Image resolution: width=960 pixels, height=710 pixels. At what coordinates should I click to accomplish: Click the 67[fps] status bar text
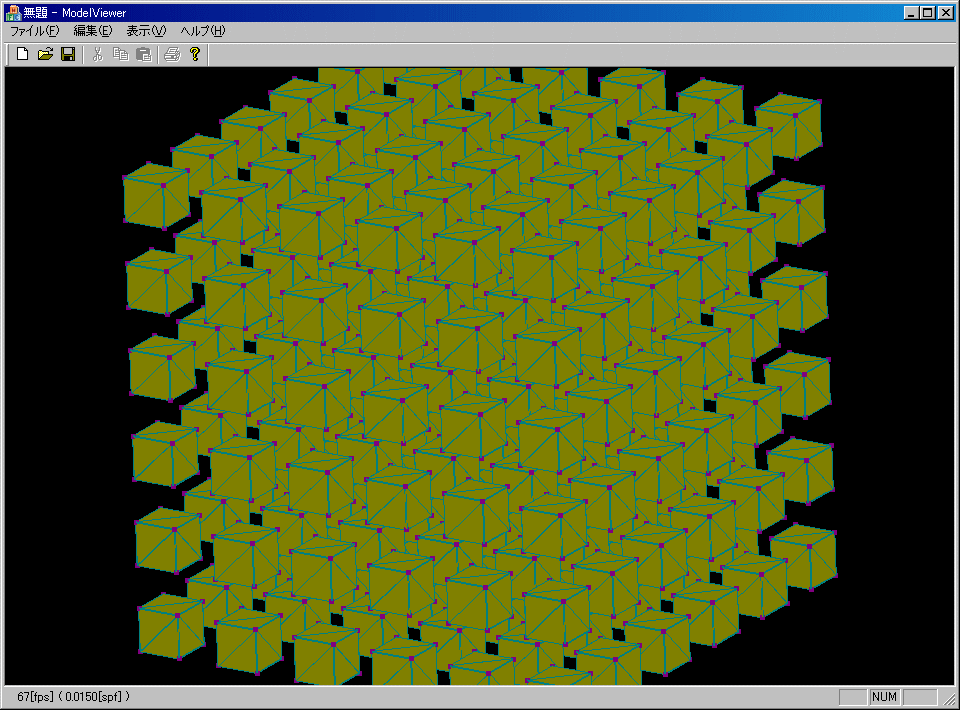click(x=36, y=697)
